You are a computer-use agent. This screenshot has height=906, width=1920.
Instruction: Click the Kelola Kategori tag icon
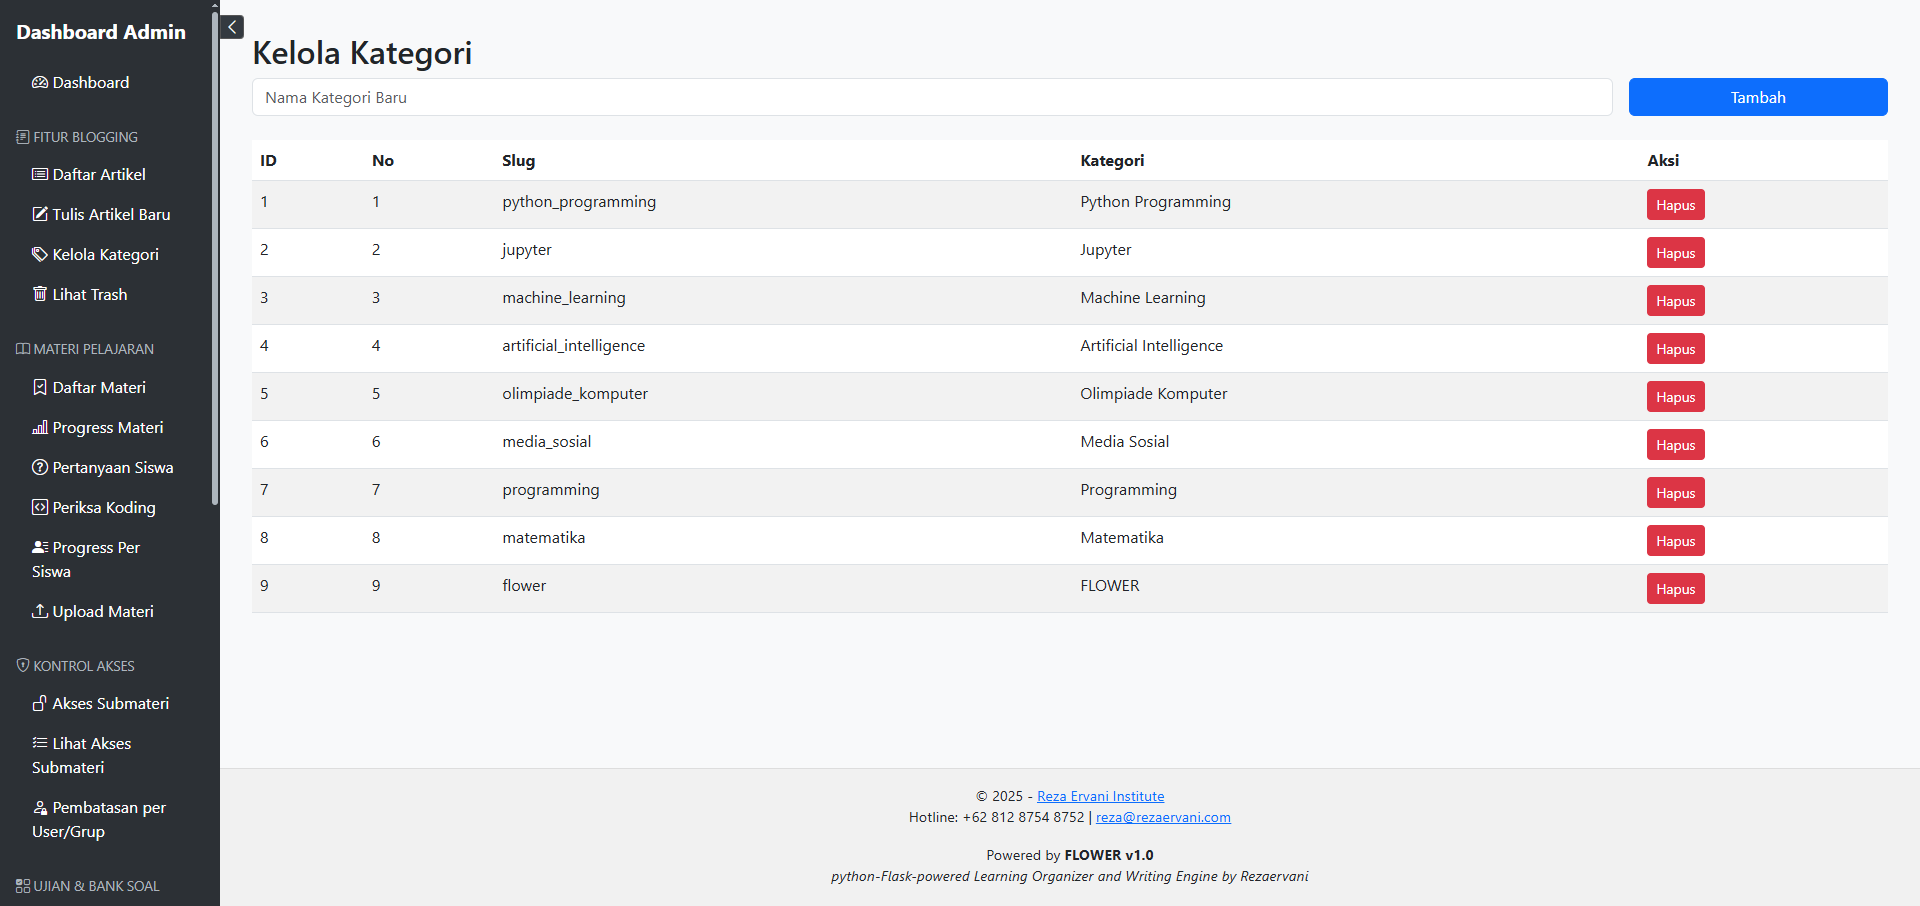tap(40, 254)
